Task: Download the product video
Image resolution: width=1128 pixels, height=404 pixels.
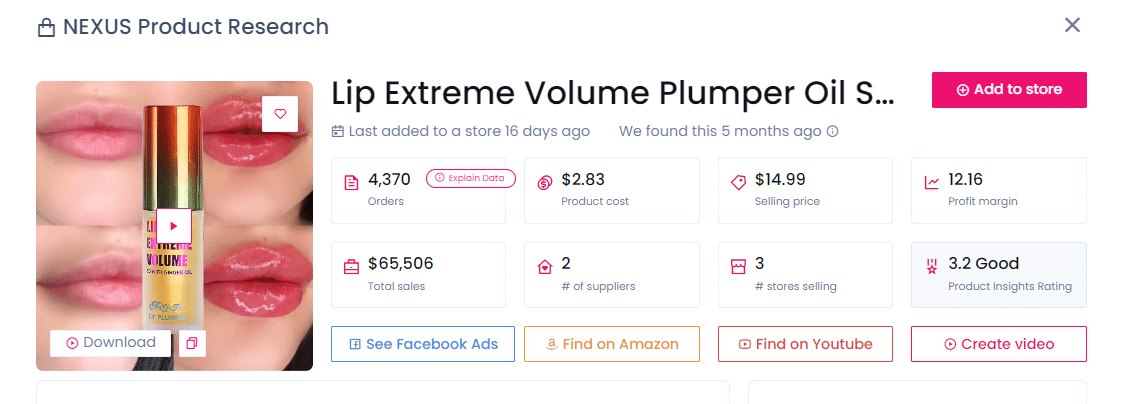Action: (111, 343)
